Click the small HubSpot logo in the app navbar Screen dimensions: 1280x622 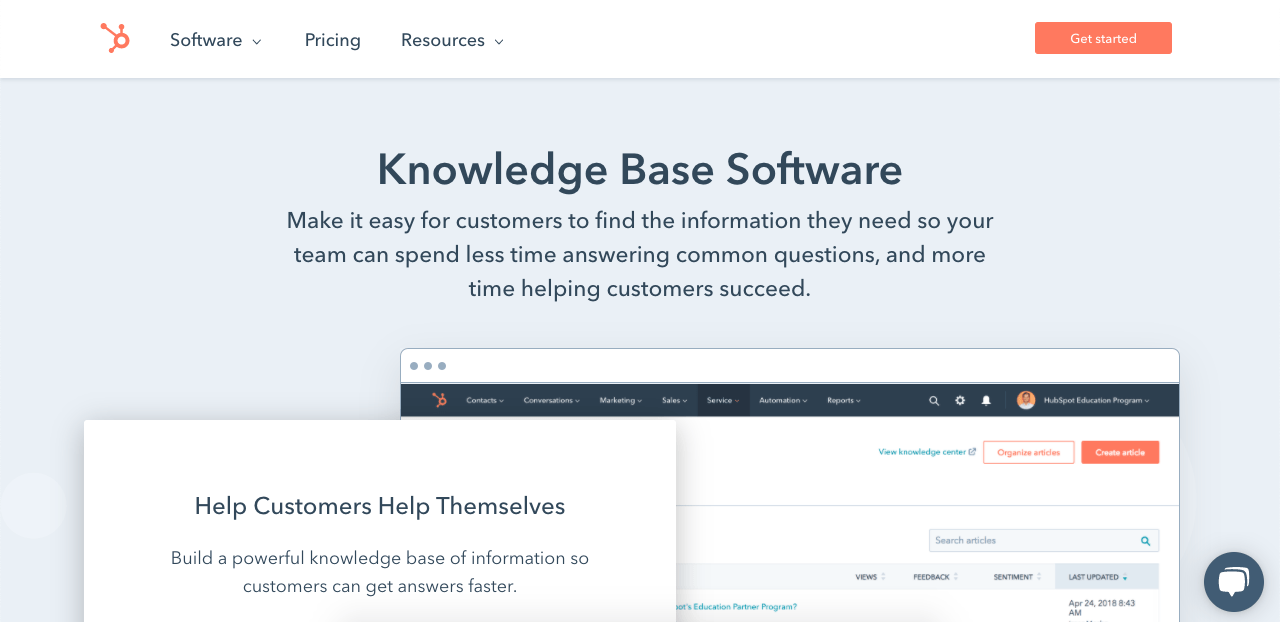pos(439,400)
